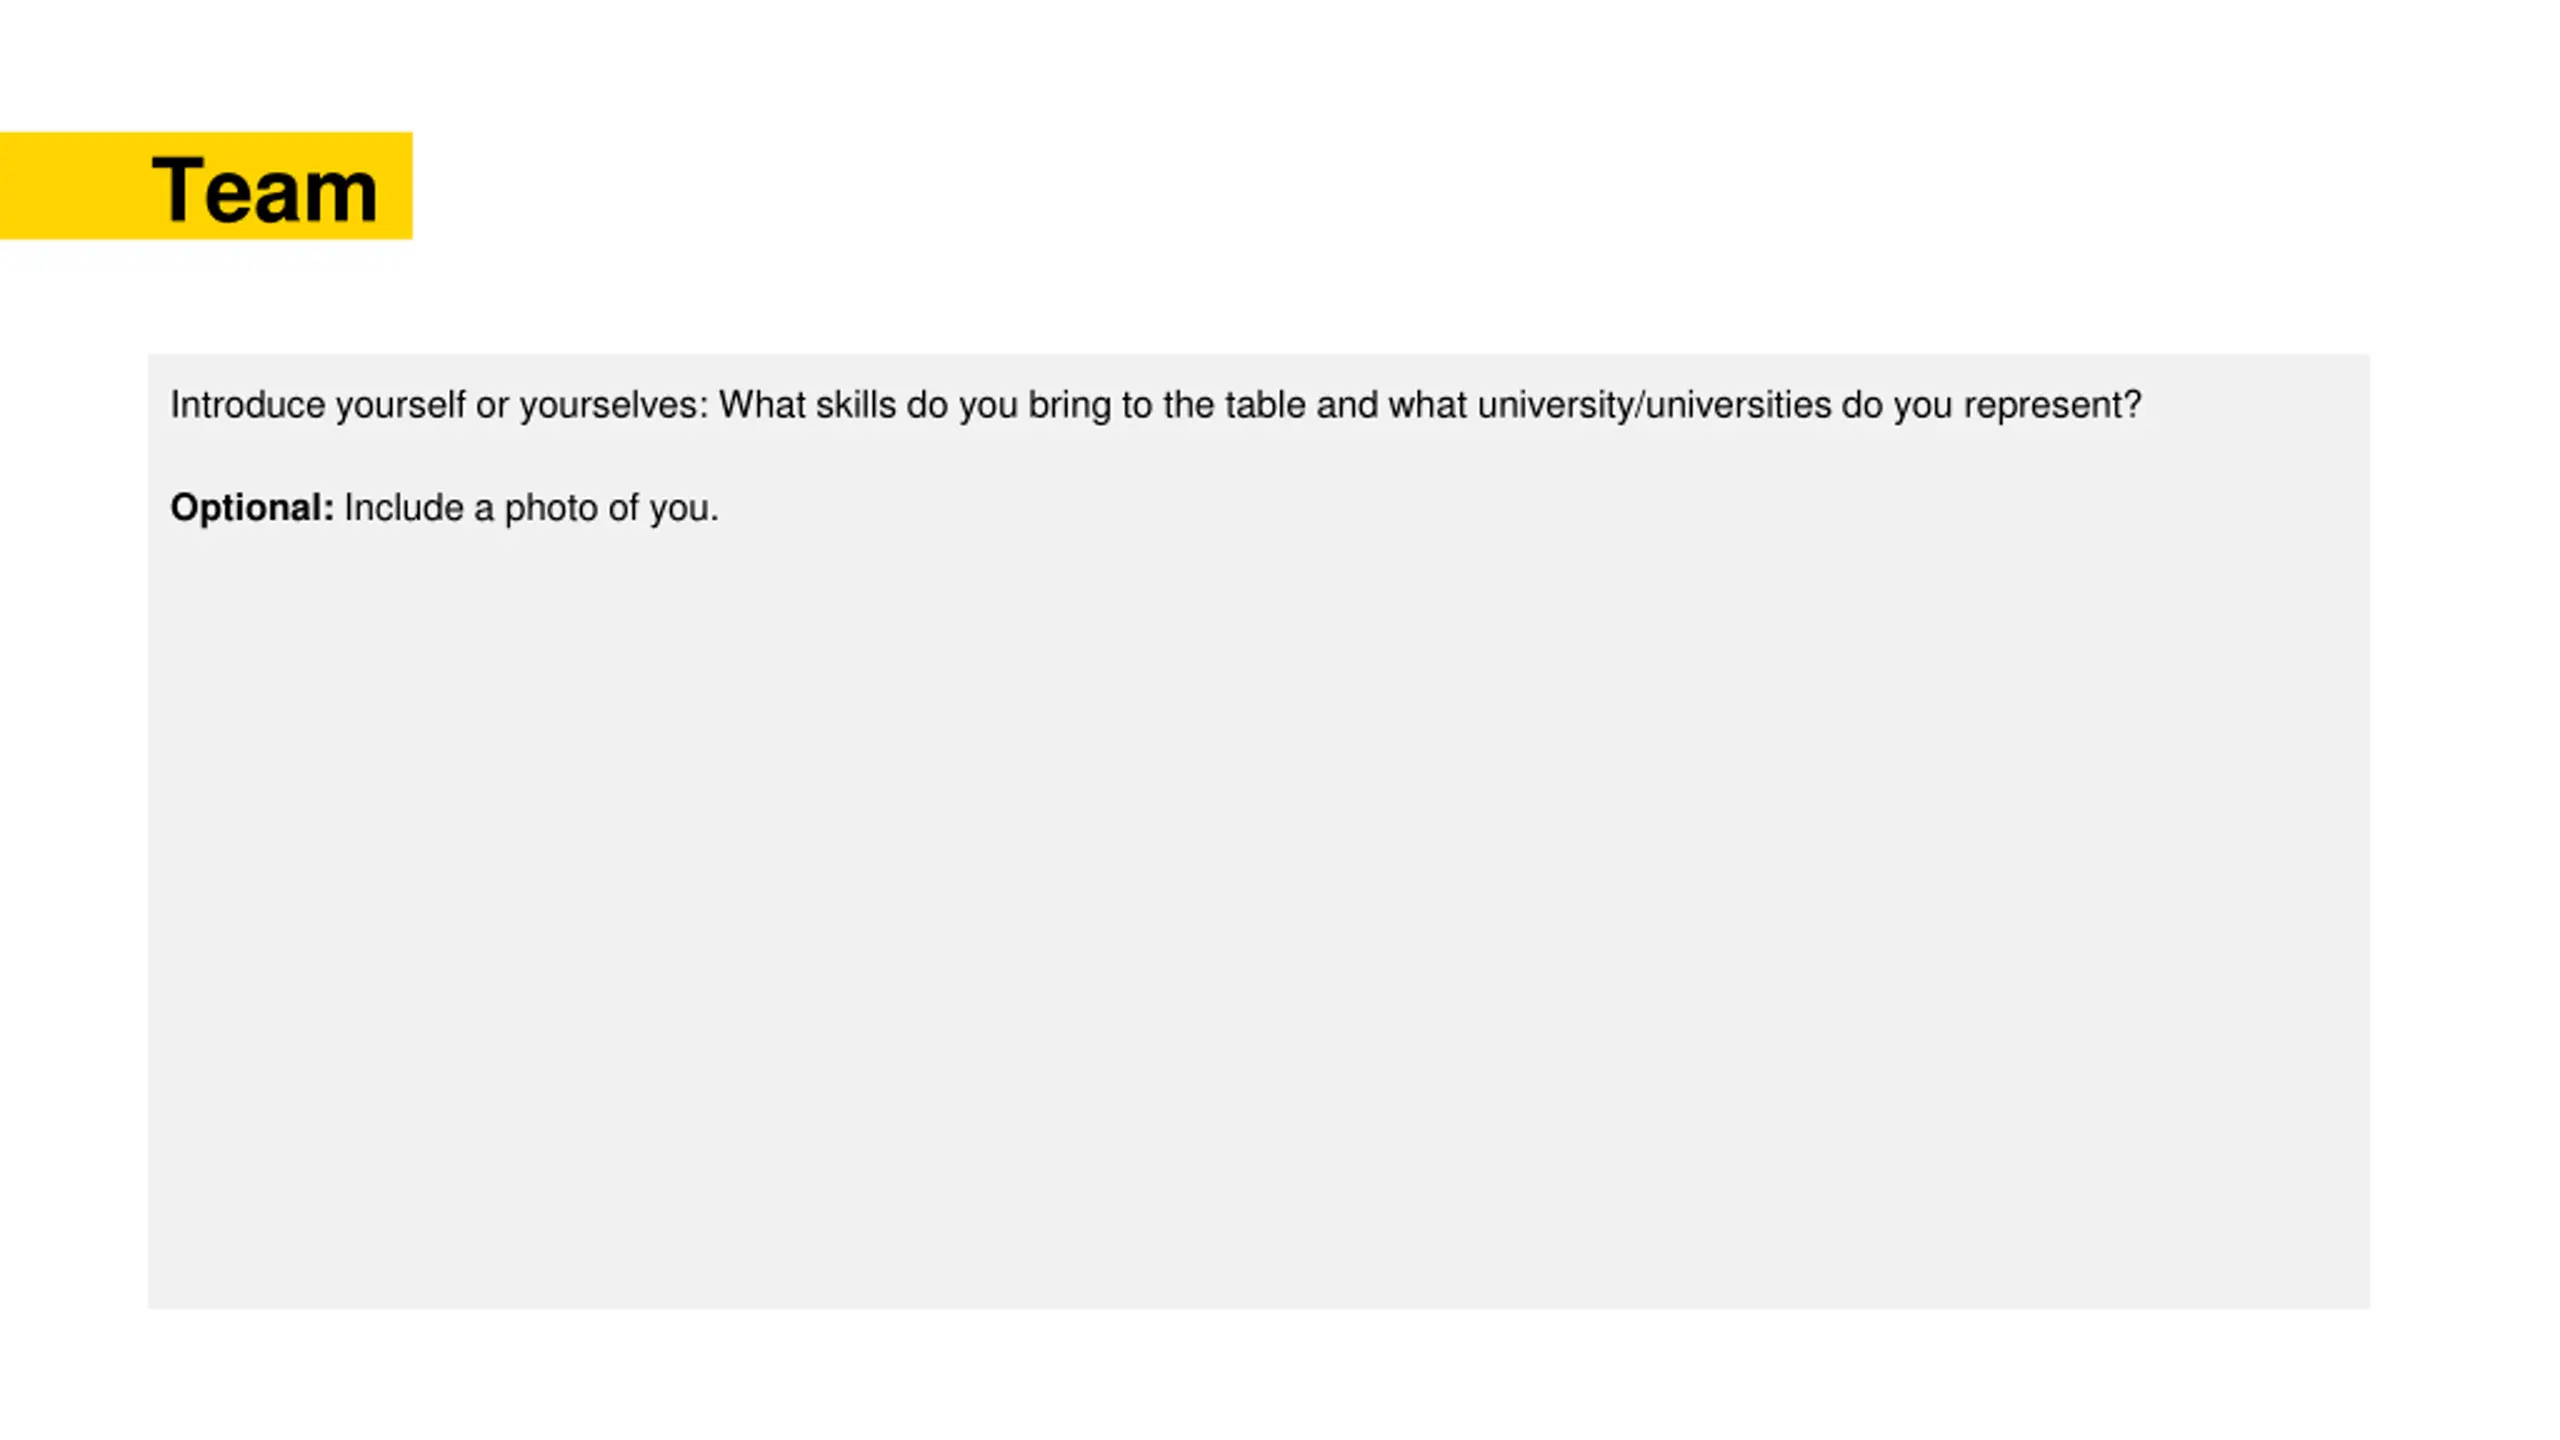Click the word "table" in the question
This screenshot has height=1440, width=2560.
(1265, 404)
